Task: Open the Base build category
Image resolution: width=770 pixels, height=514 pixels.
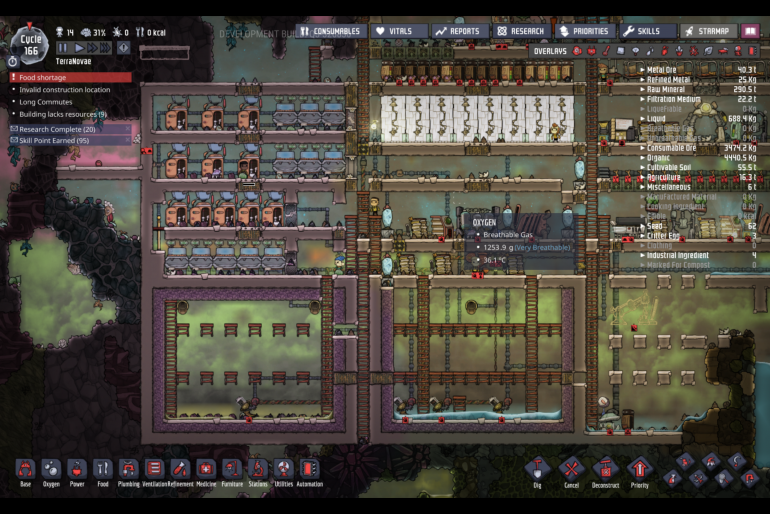Action: point(26,469)
